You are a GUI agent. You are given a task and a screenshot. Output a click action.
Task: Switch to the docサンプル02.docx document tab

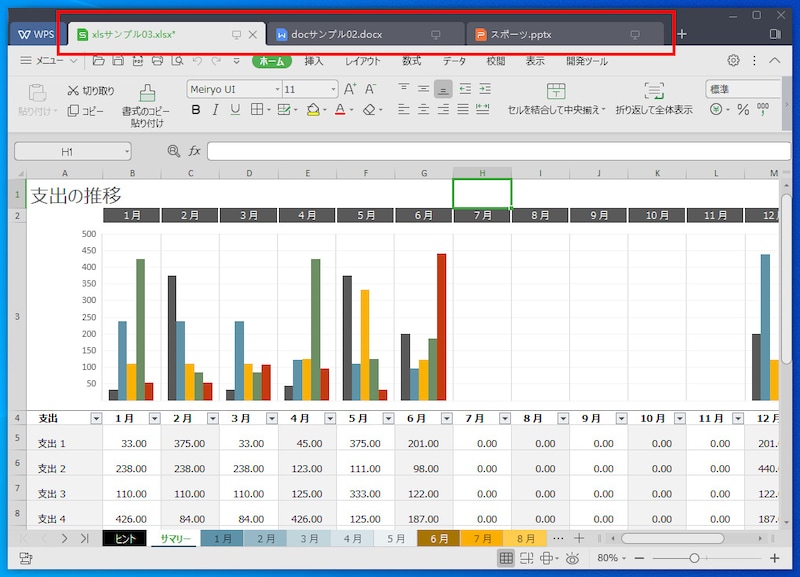365,35
